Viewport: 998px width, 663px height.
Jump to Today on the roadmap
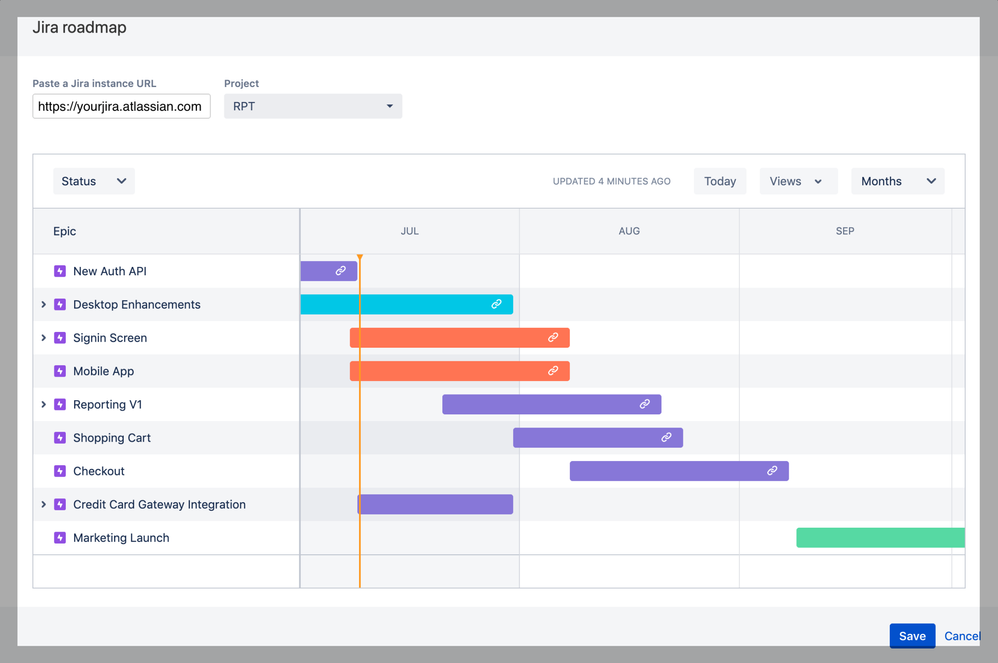[720, 181]
